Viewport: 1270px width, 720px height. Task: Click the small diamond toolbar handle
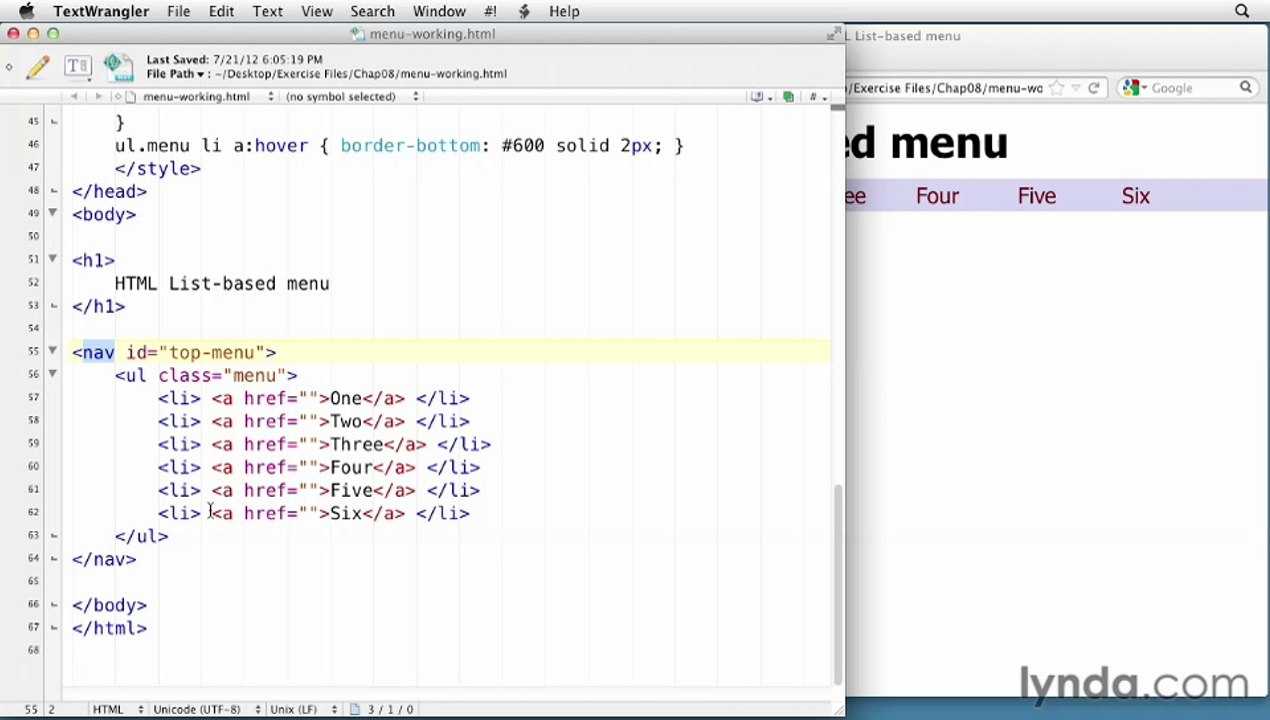9,67
